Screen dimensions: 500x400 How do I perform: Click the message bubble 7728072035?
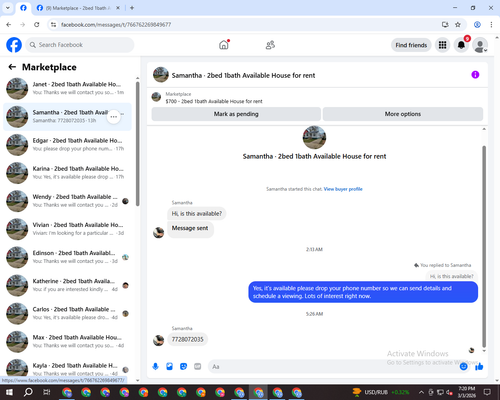click(187, 339)
